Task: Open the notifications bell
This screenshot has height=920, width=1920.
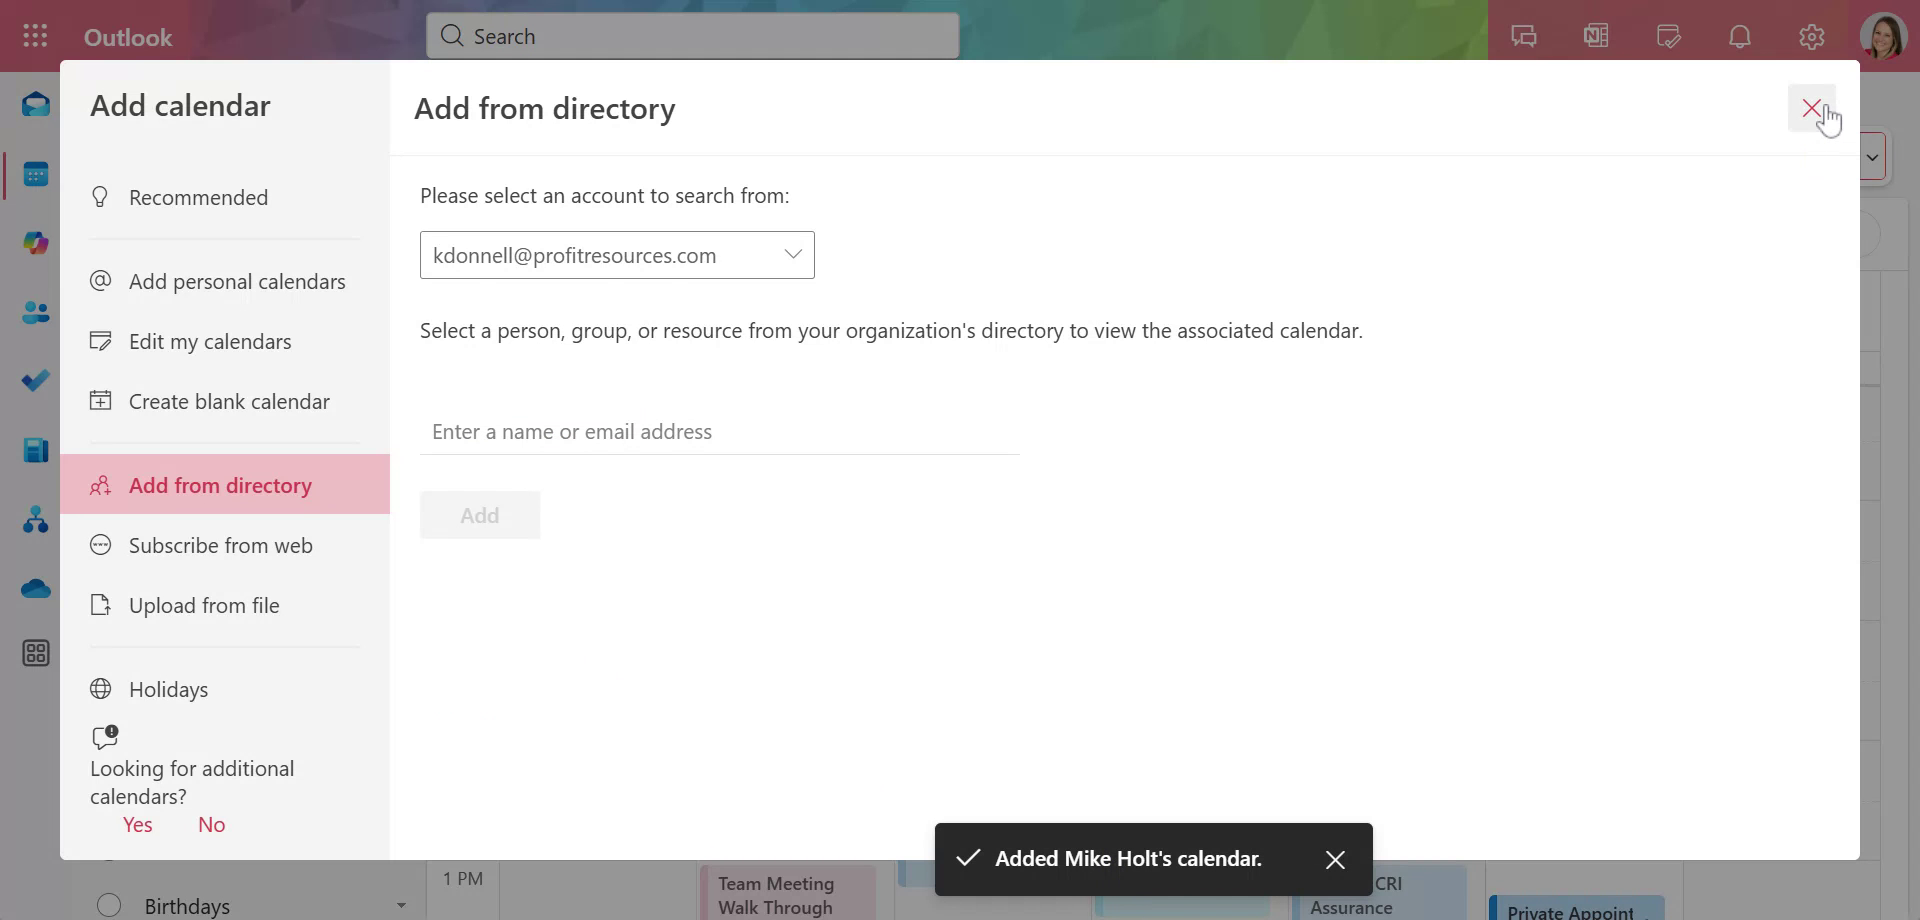Action: [x=1740, y=37]
